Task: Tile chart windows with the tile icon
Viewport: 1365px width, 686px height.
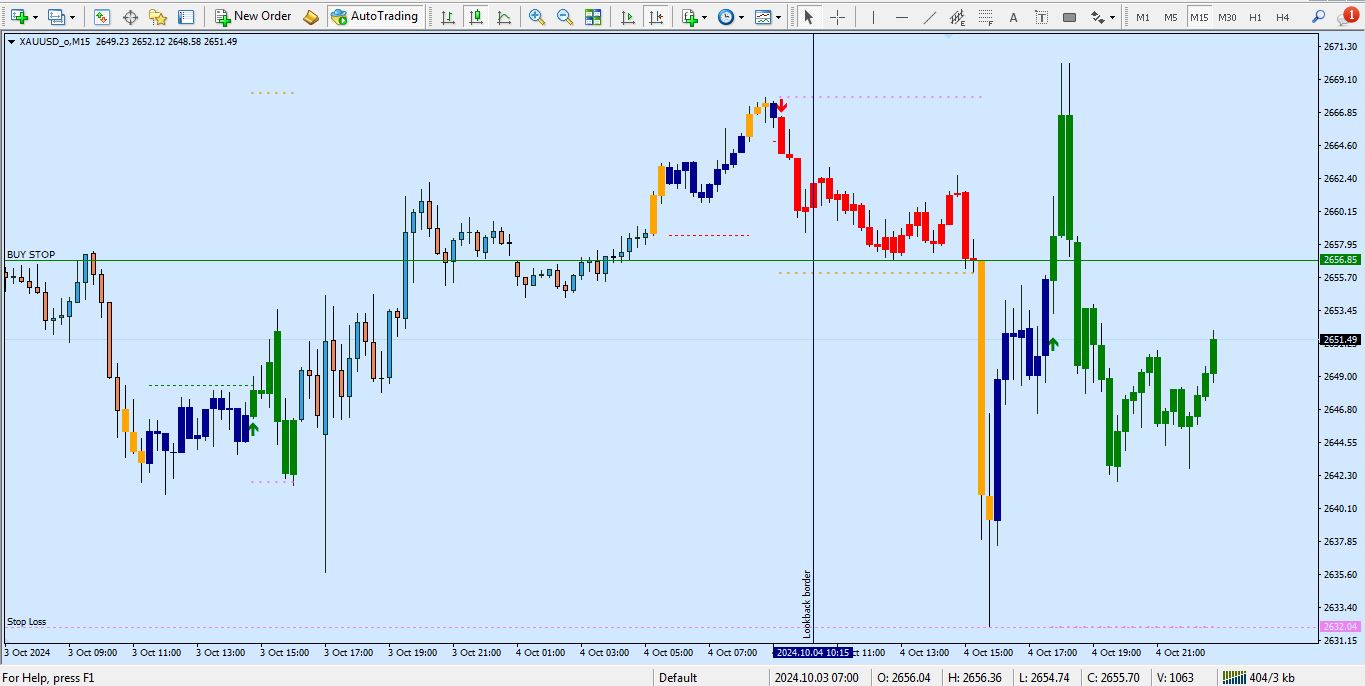Action: (593, 16)
